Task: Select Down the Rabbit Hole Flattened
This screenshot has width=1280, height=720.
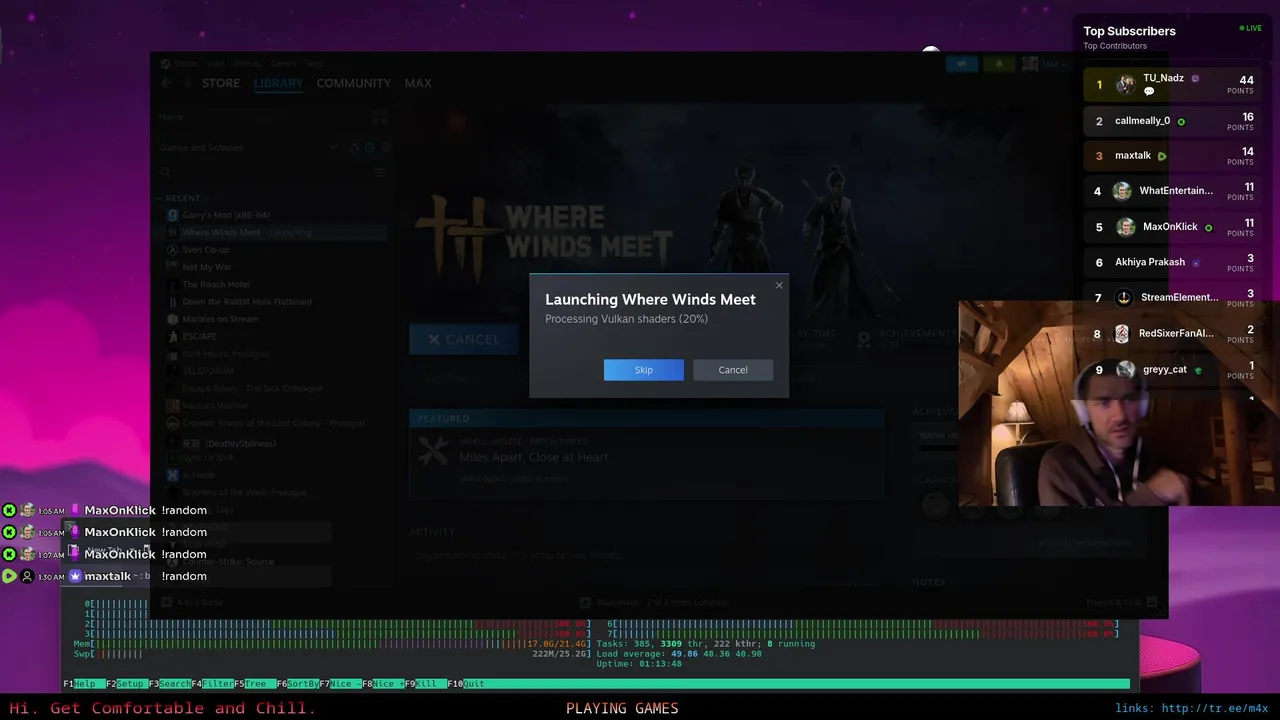Action: [246, 301]
